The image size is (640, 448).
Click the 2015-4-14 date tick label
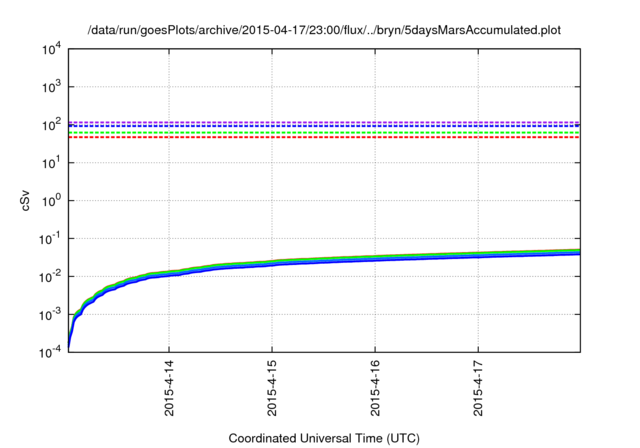pyautogui.click(x=169, y=388)
